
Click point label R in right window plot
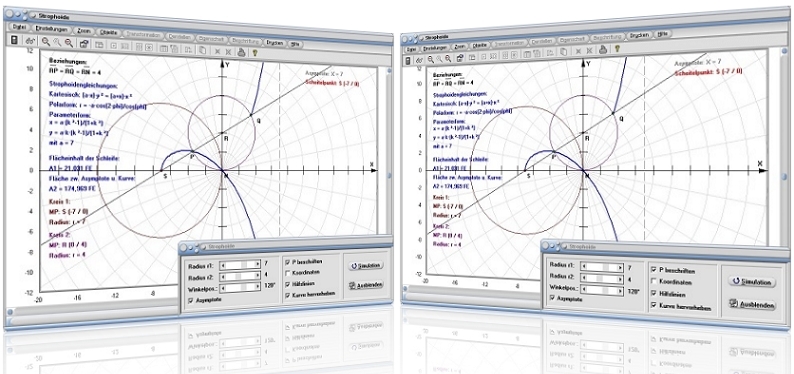(x=588, y=138)
